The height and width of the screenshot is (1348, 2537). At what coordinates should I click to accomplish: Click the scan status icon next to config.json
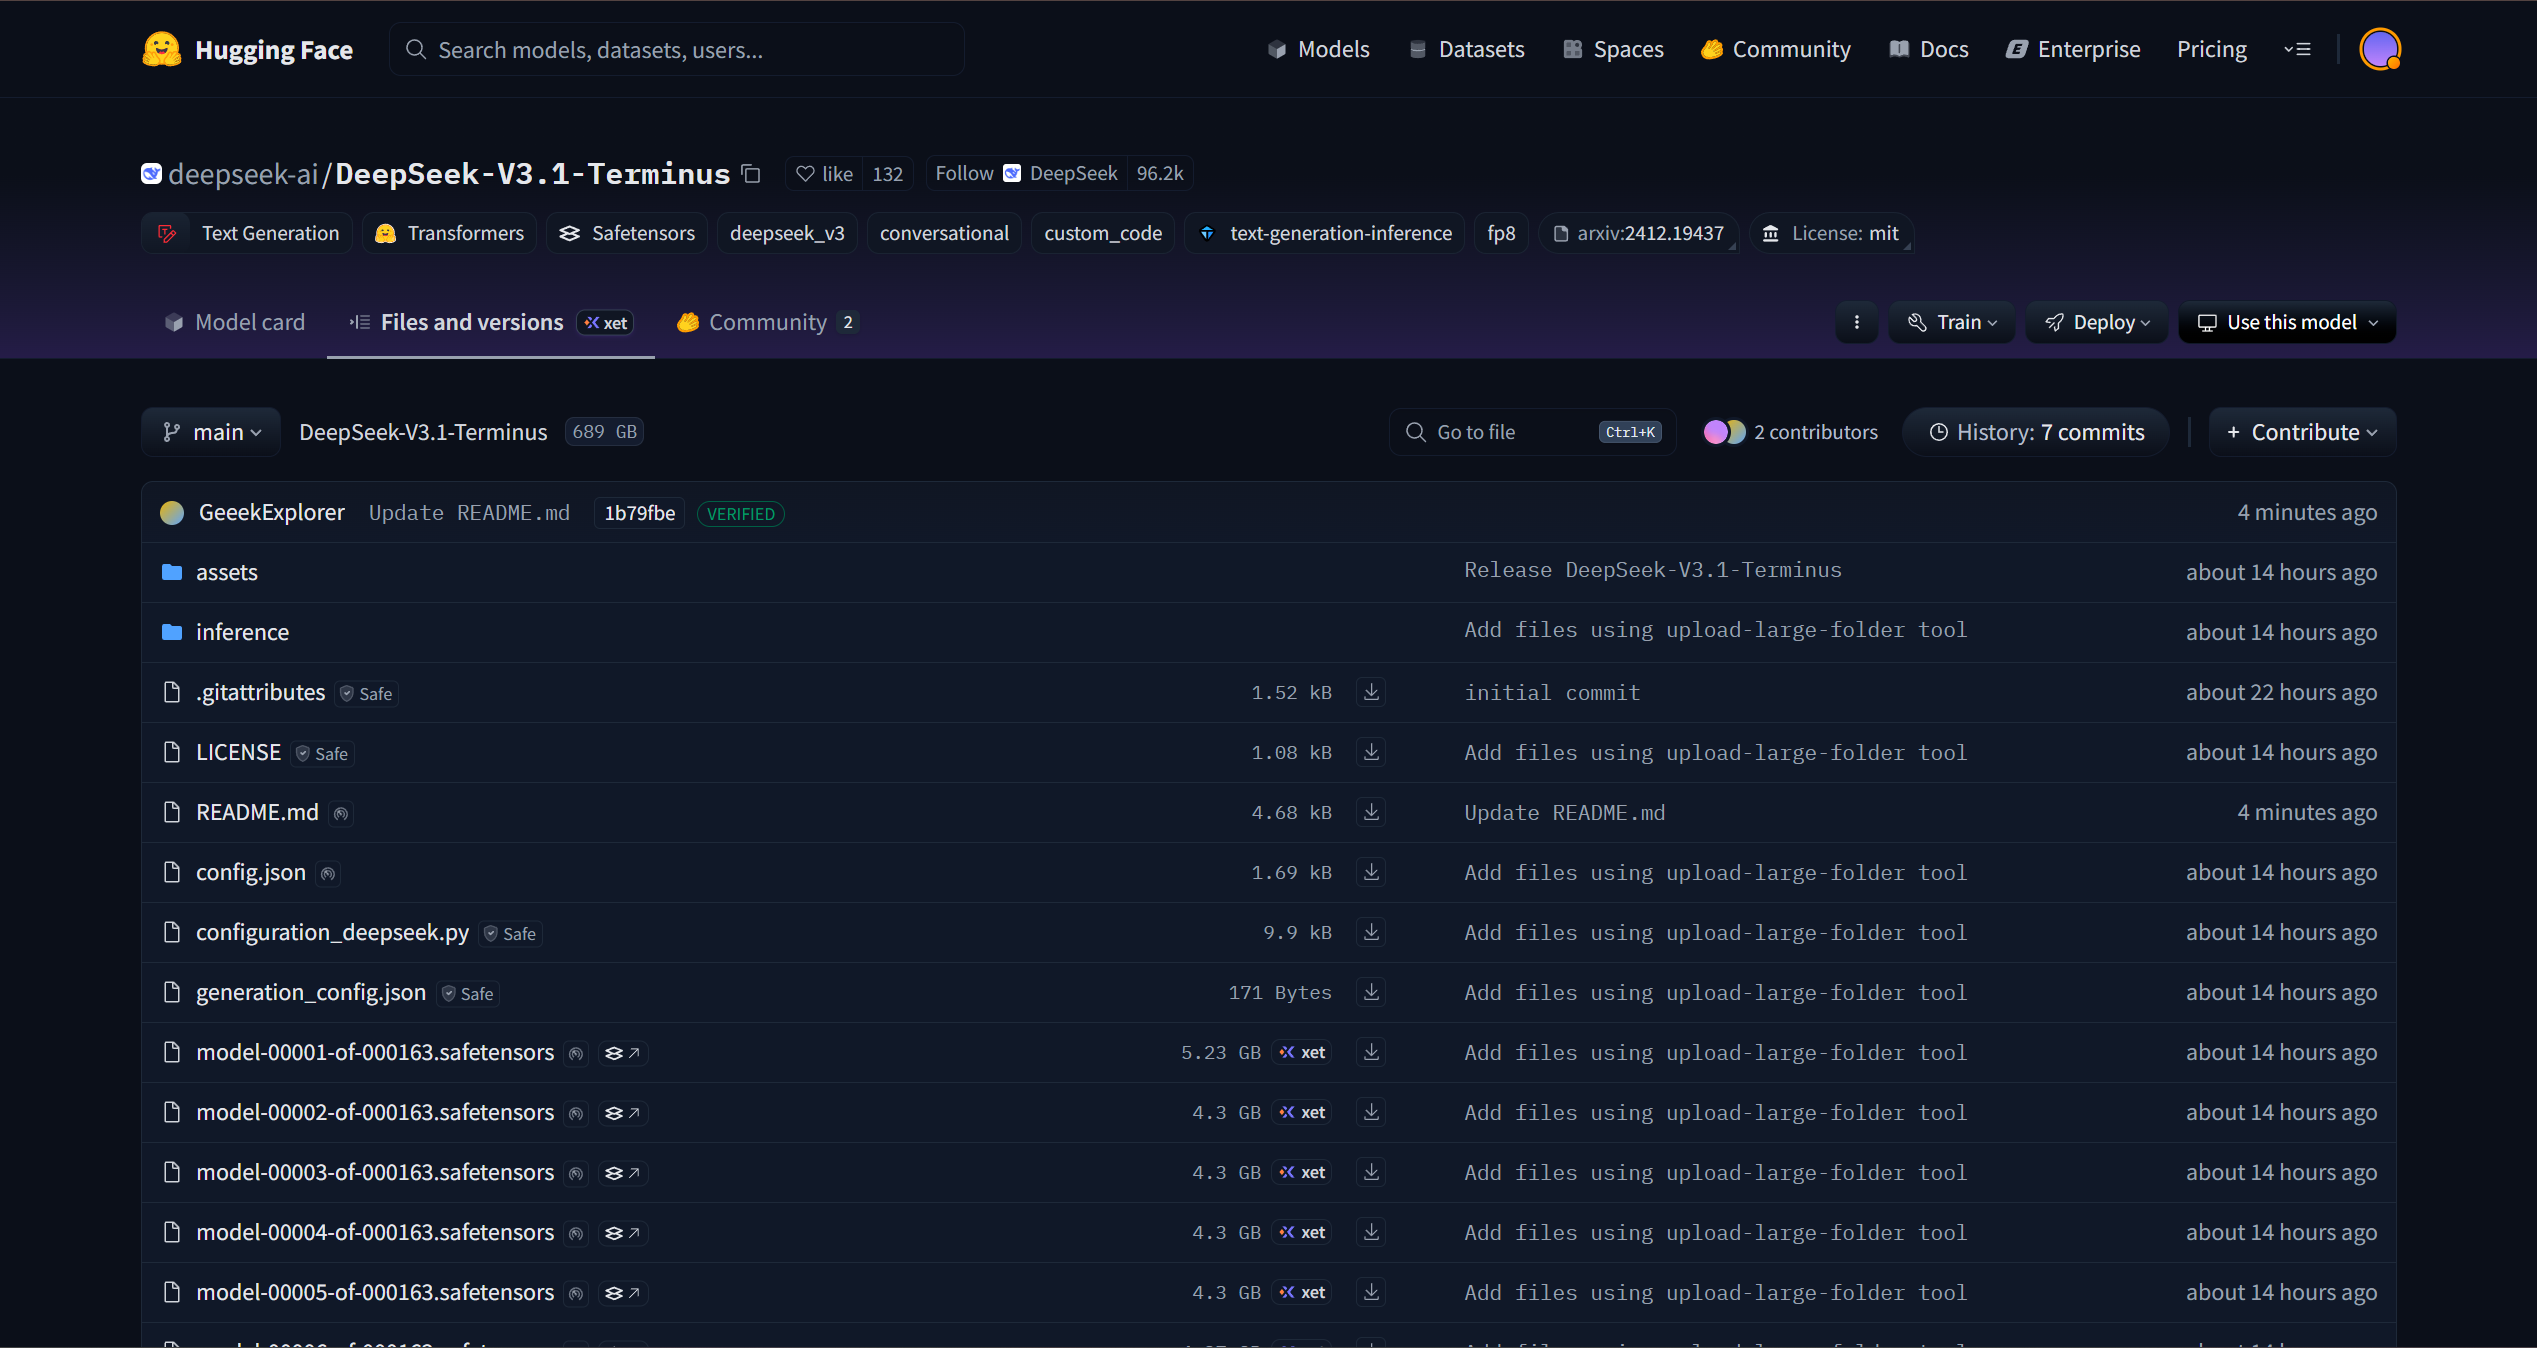coord(328,873)
